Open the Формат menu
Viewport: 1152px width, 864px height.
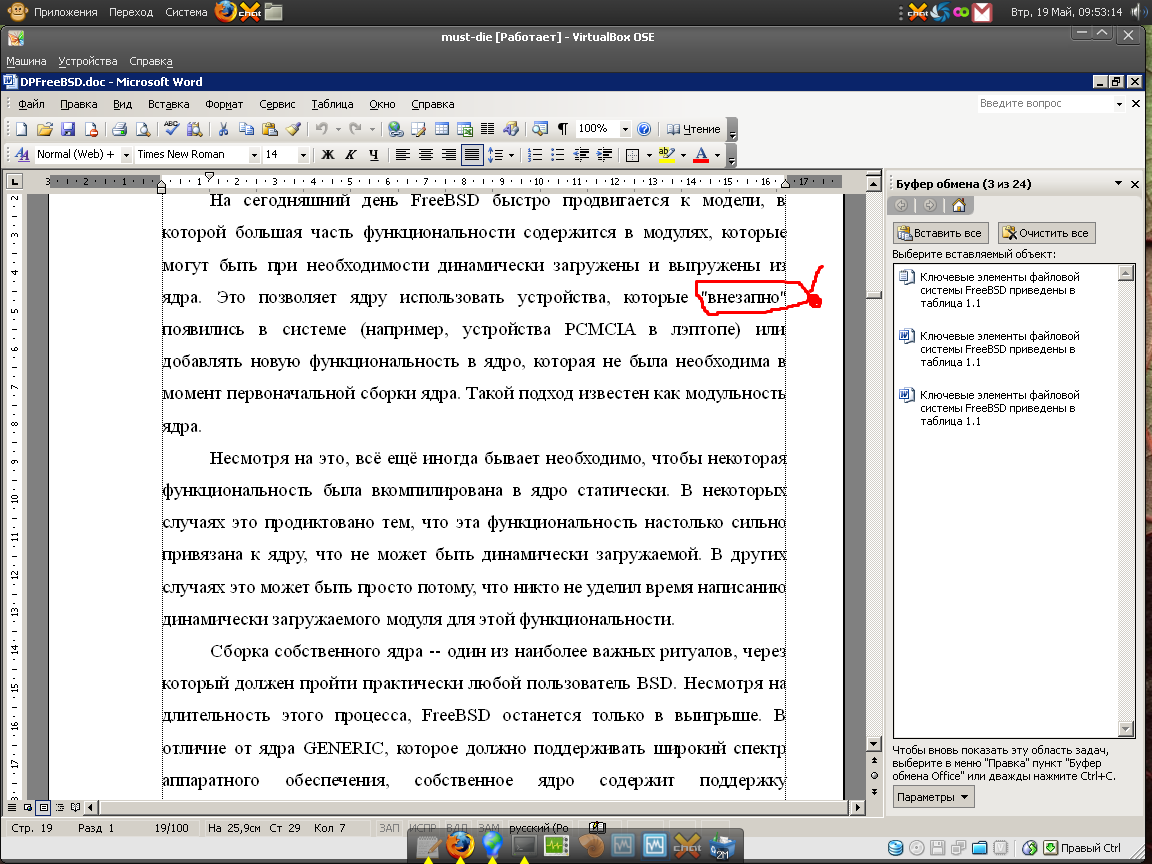[x=224, y=104]
